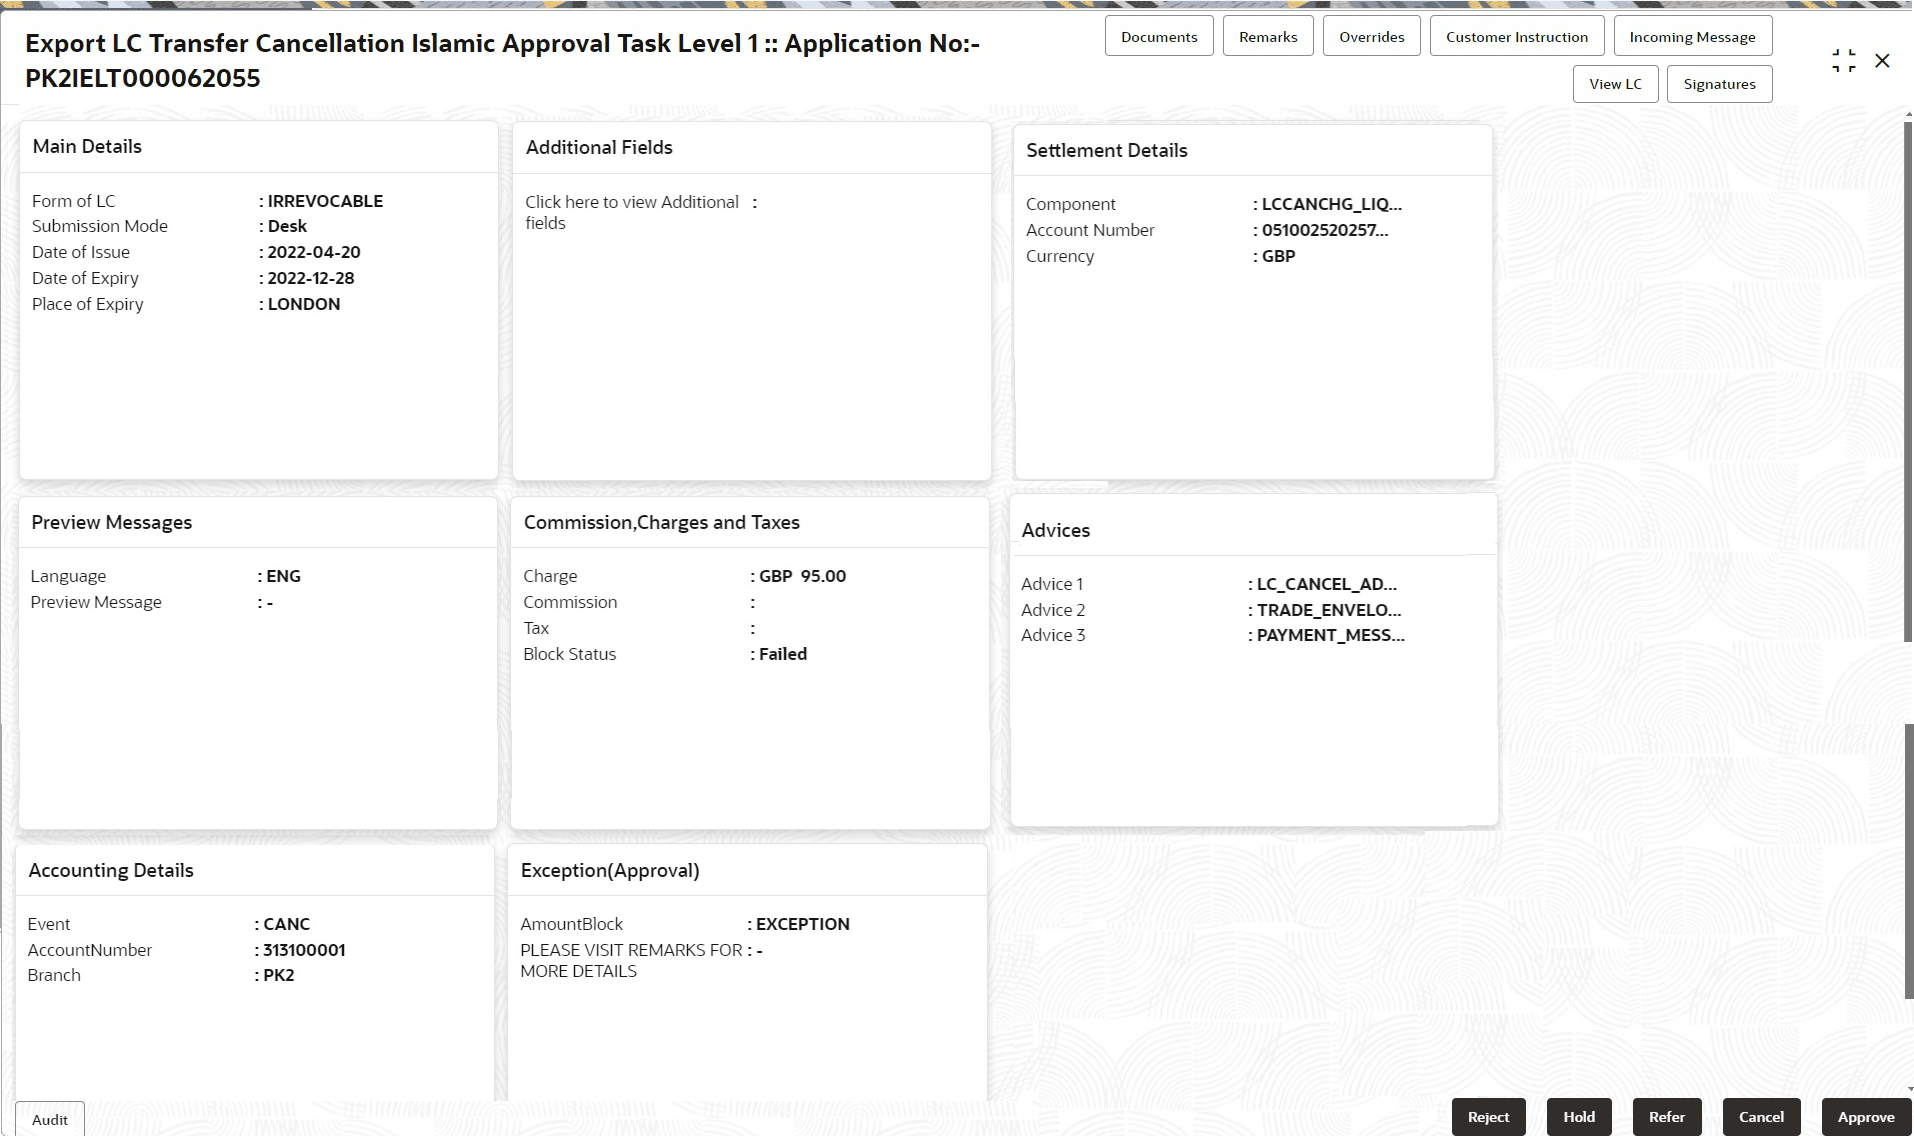Open the View LC screen
Screen dimensions: 1914x1136
[1615, 83]
